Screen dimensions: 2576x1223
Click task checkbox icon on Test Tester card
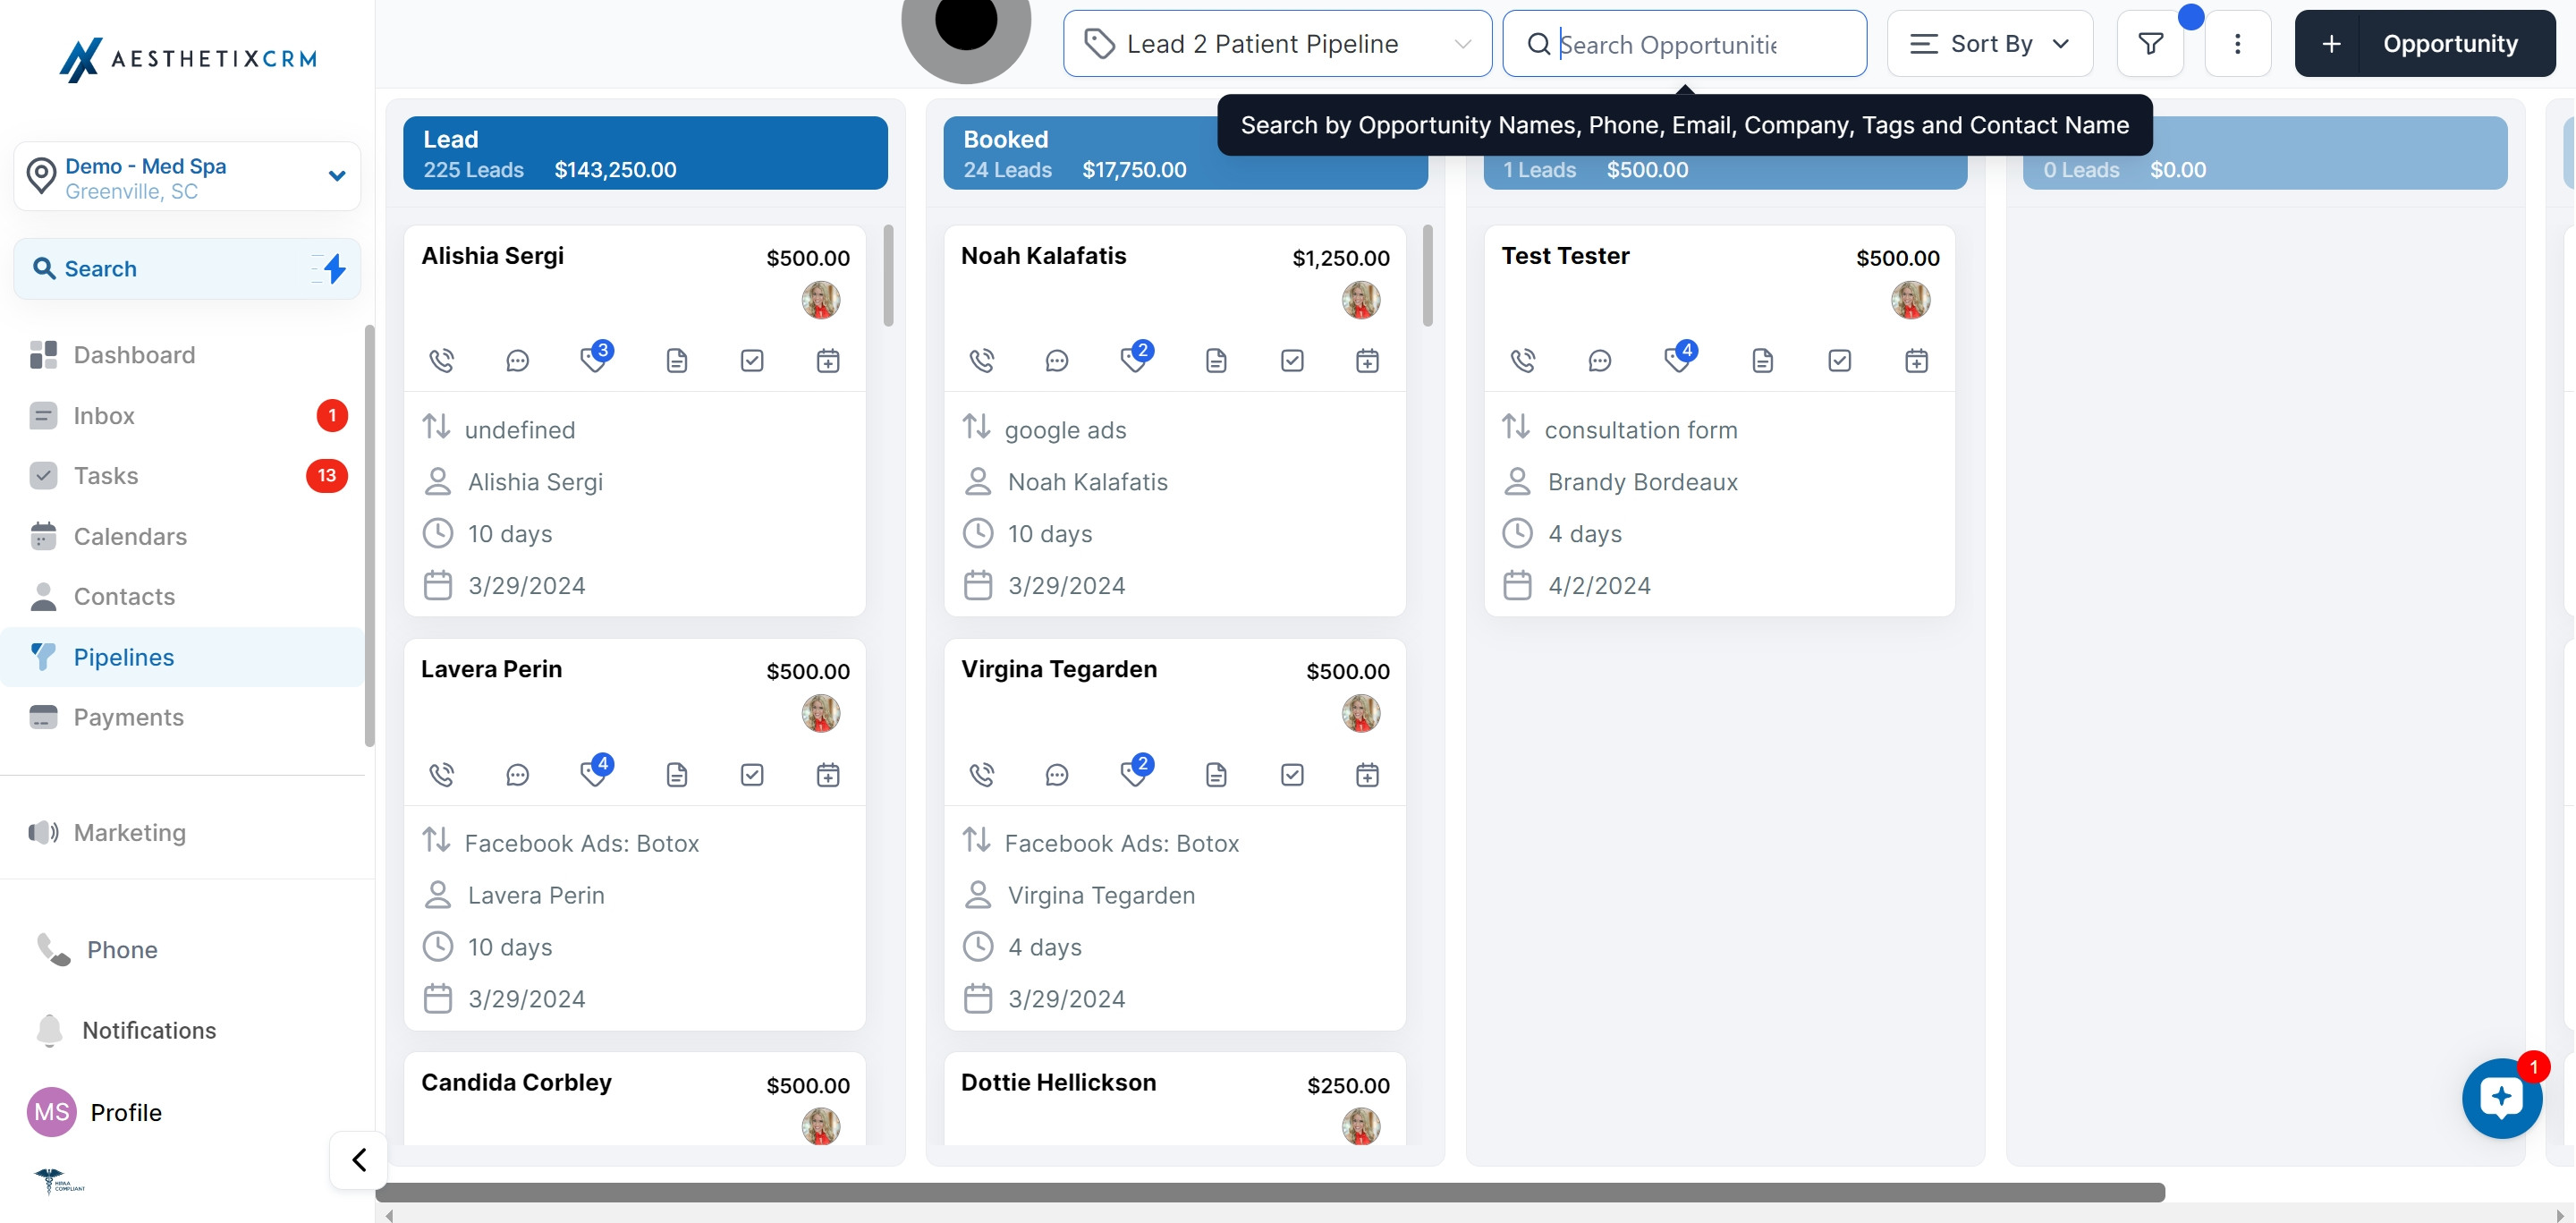point(1839,360)
